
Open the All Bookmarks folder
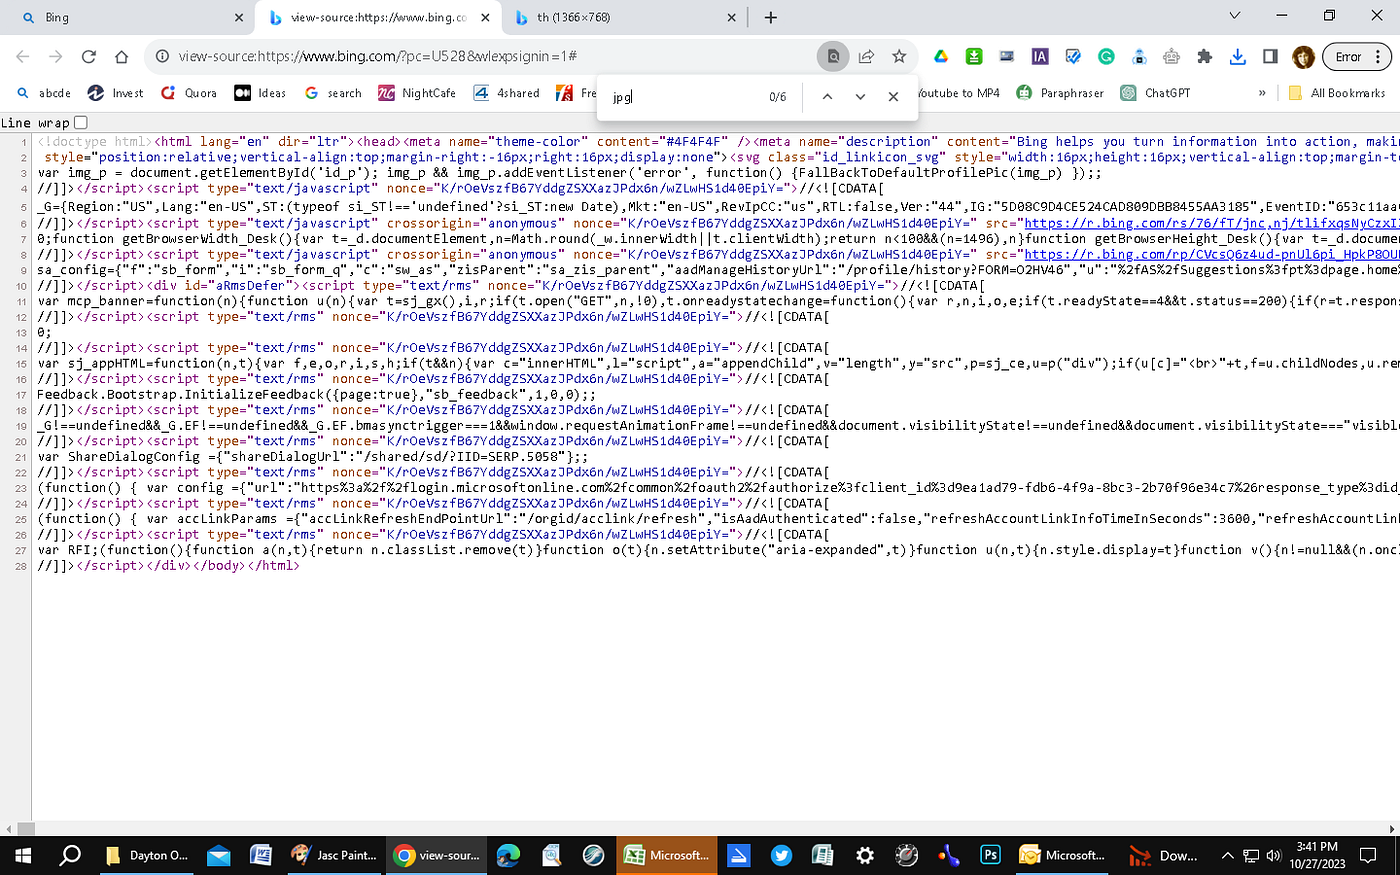point(1336,93)
